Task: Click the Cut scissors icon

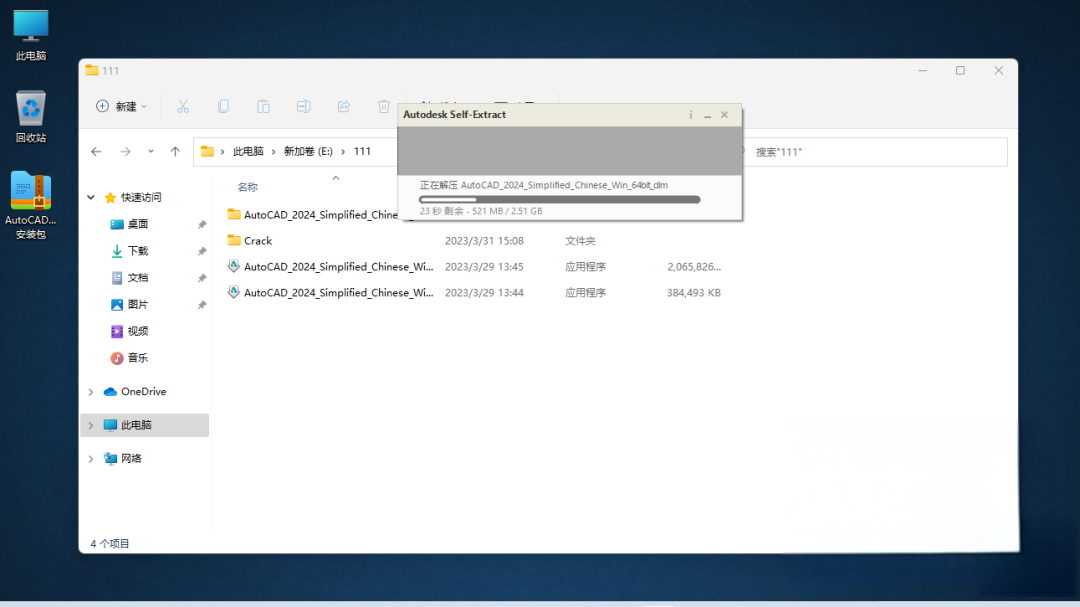Action: point(183,106)
